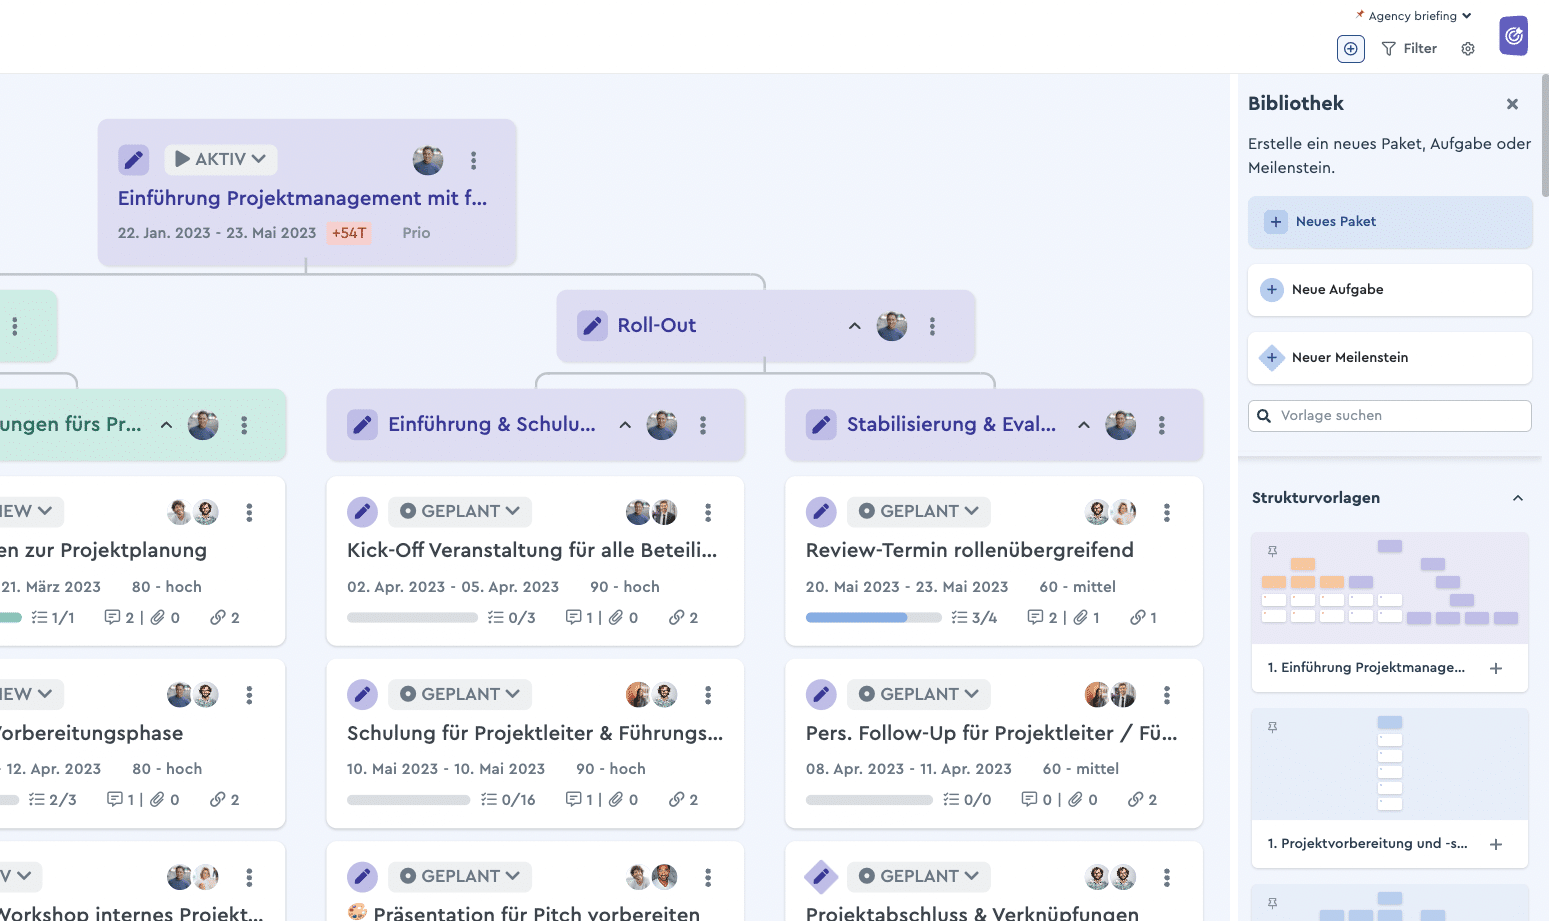Pin the Einführung Projektmanagement template thumbnail
Viewport: 1549px width, 921px height.
click(1272, 551)
